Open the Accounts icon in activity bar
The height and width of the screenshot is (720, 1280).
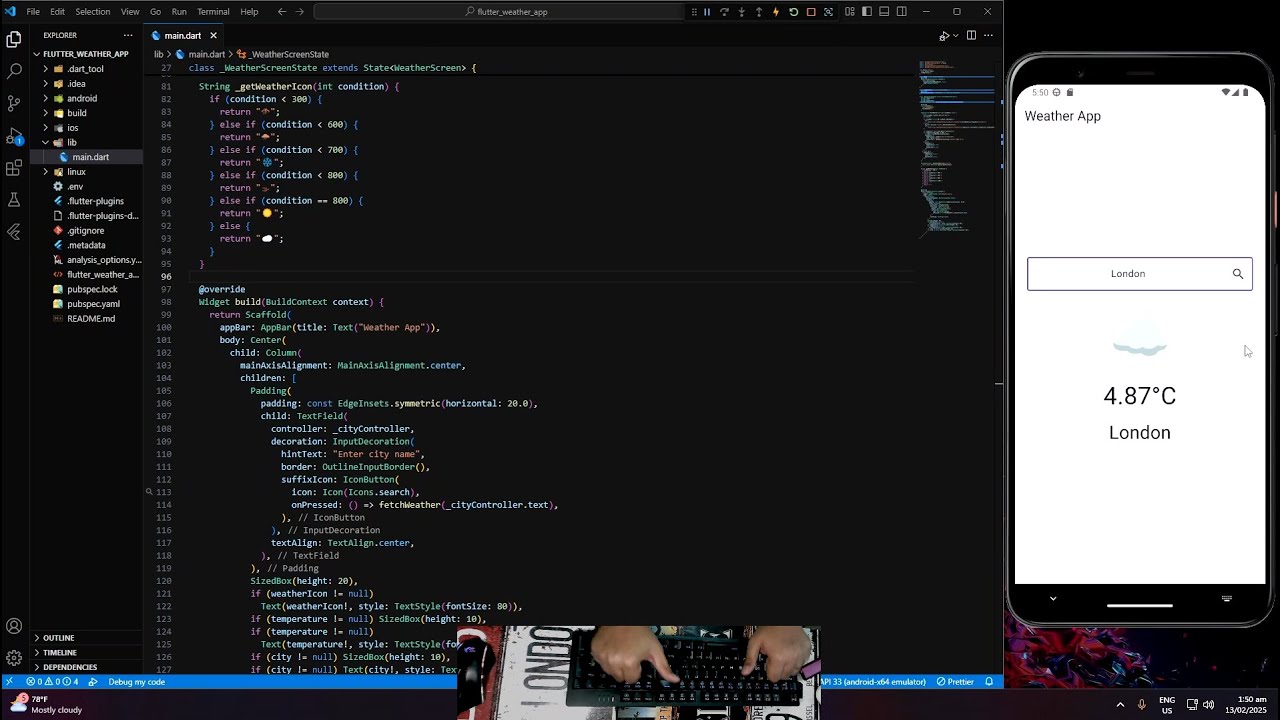coord(14,626)
